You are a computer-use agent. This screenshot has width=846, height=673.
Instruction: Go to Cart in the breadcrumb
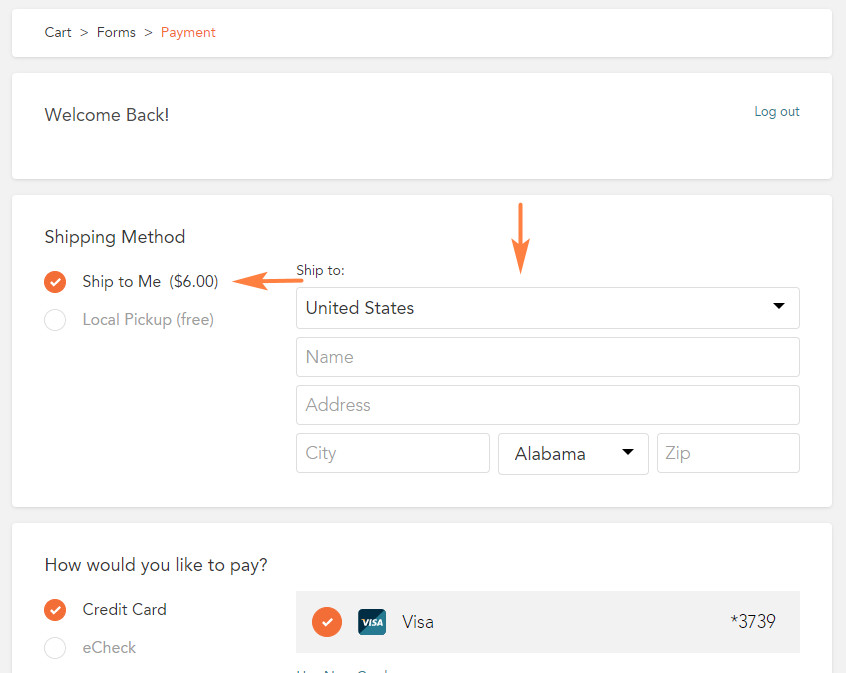pos(58,32)
